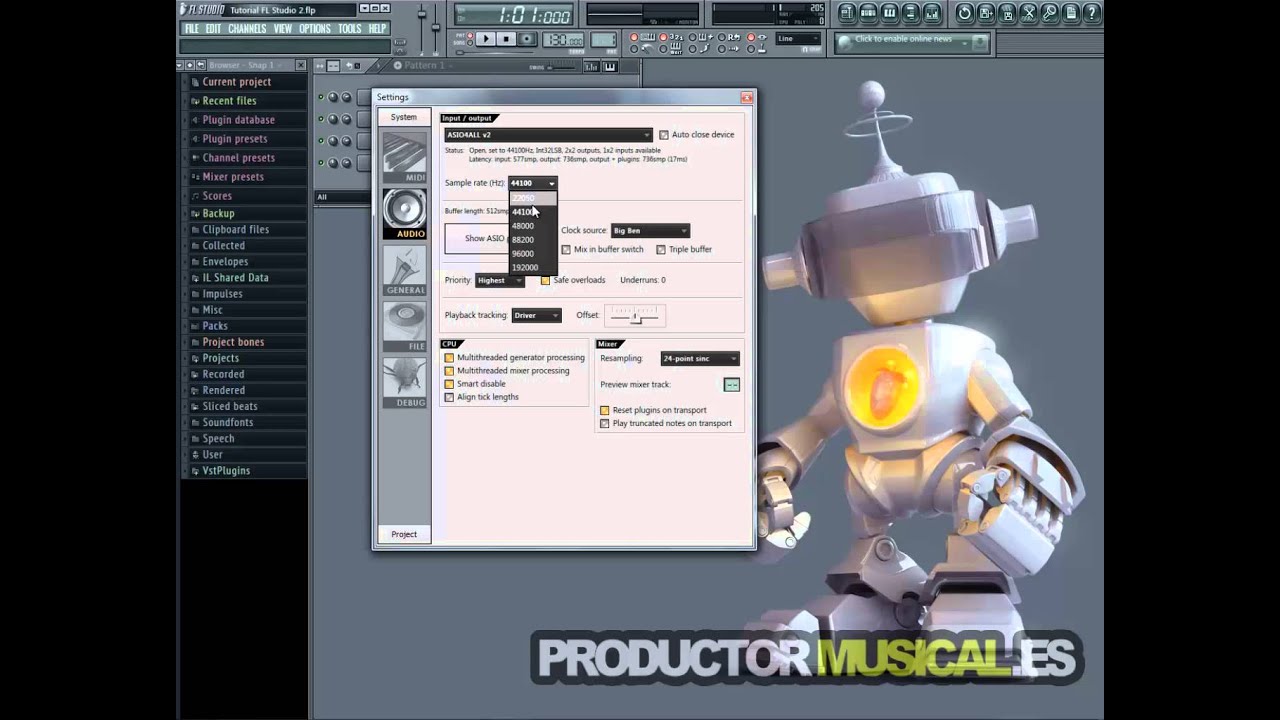Screen dimensions: 1280x720
Task: Toggle Smart disable option
Action: (x=449, y=384)
